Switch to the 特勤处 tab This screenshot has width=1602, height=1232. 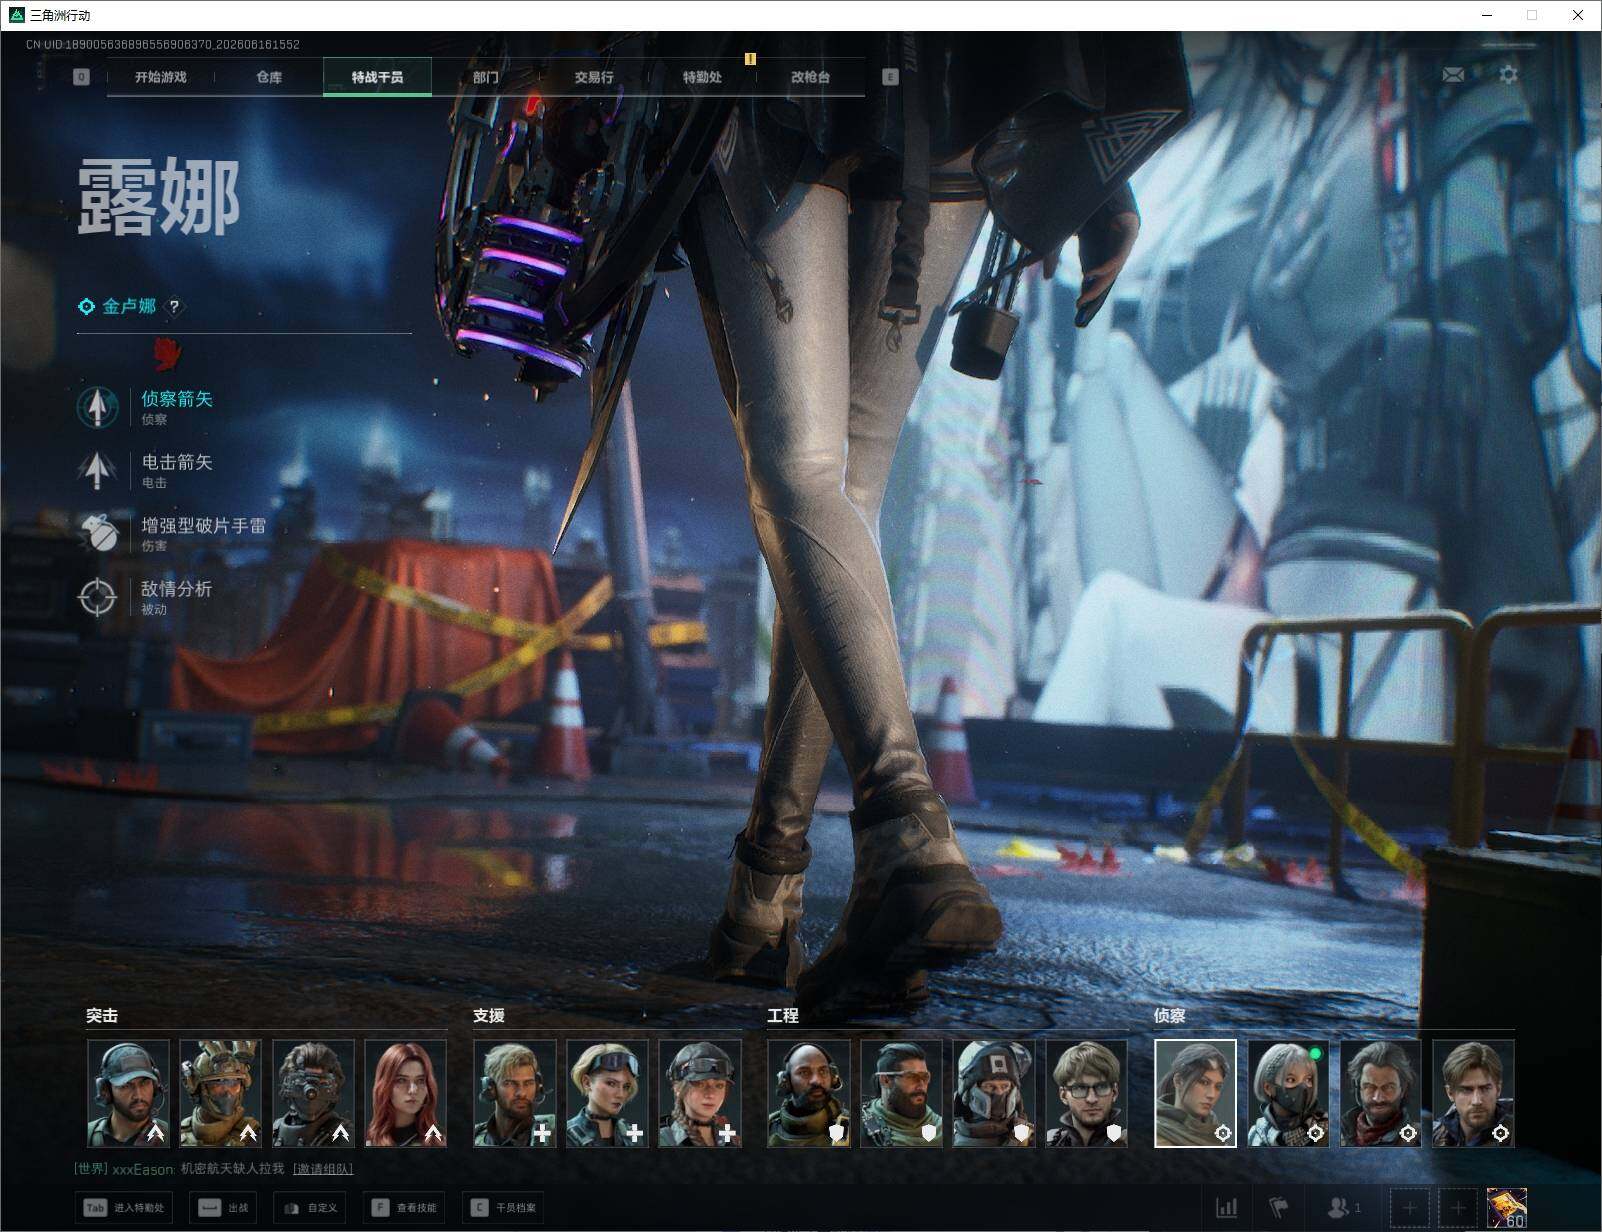point(702,77)
